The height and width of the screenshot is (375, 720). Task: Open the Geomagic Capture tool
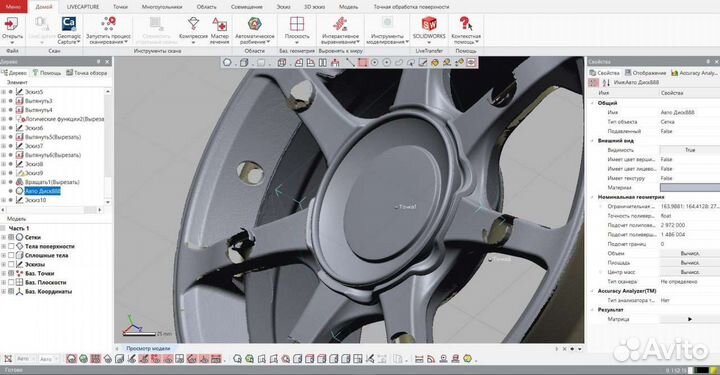click(69, 30)
